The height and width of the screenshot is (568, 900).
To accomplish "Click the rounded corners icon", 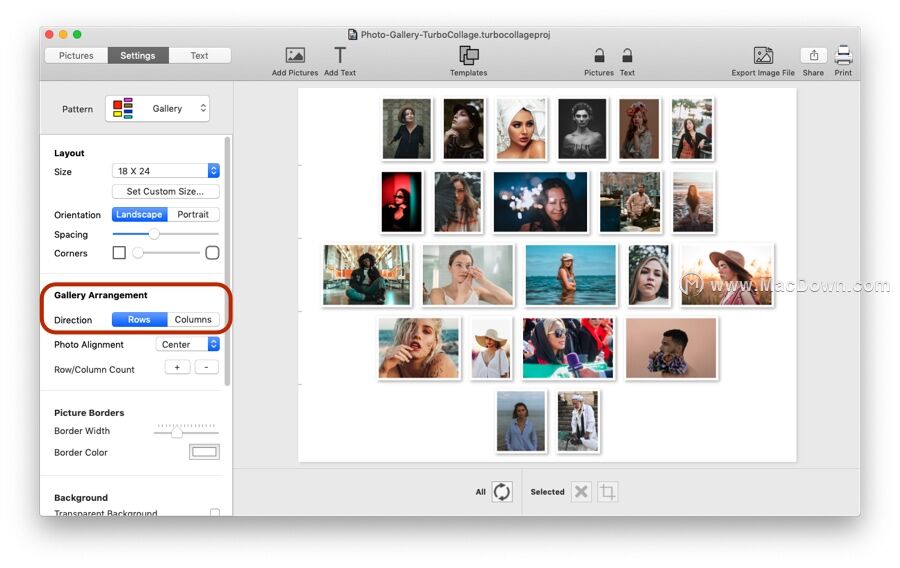I will click(212, 252).
